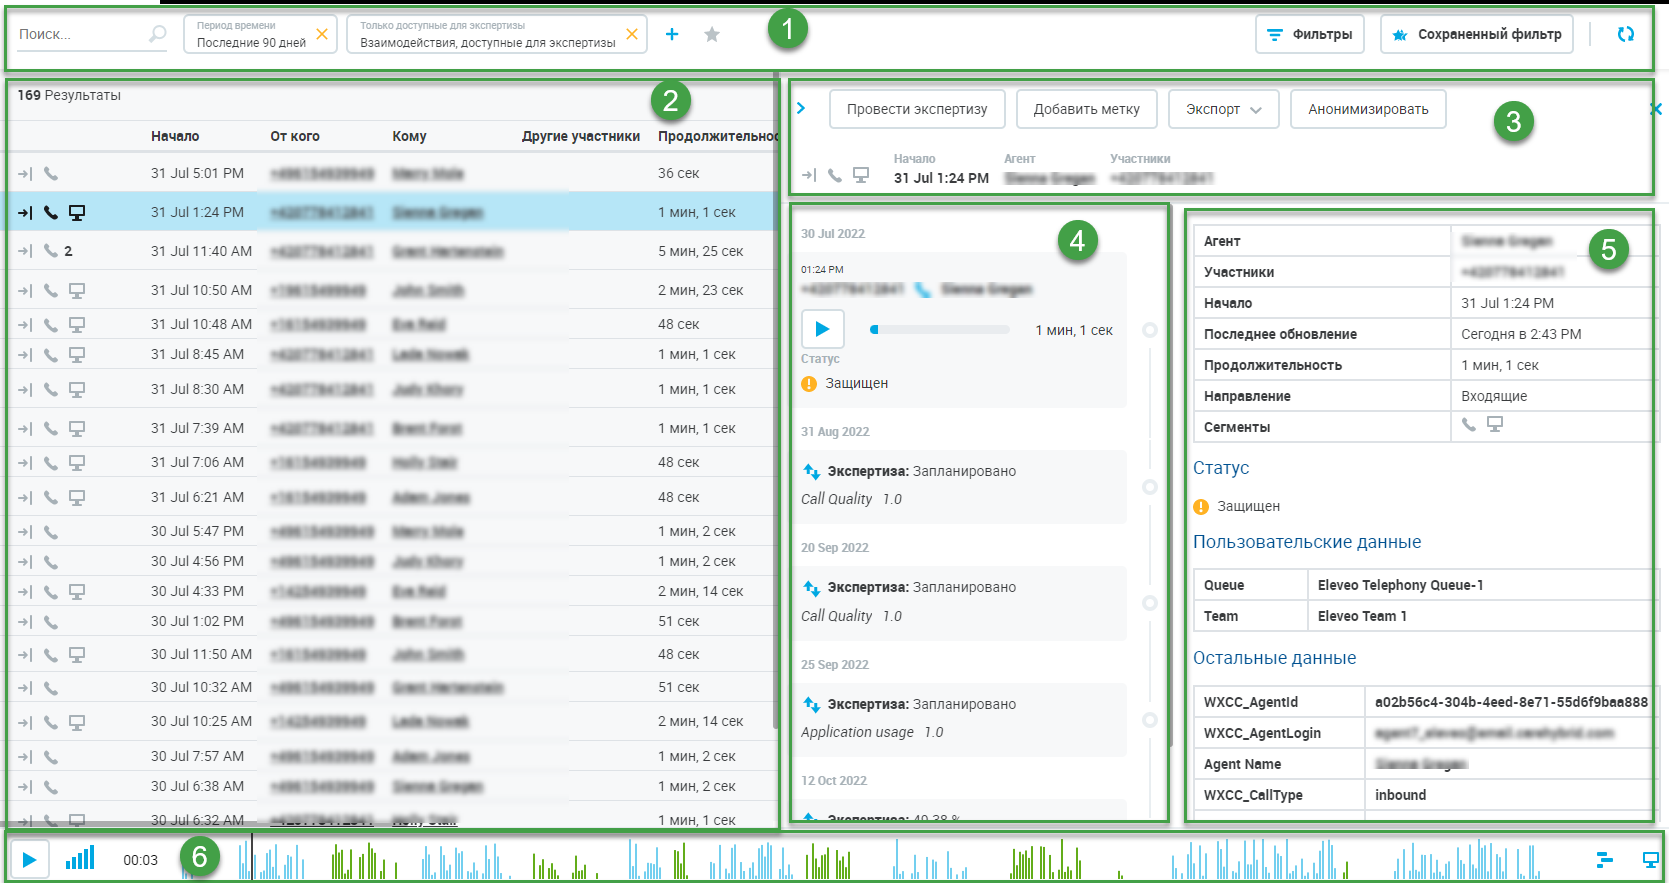The image size is (1669, 883).
Task: Seek in the call recording progress bar
Action: (940, 329)
